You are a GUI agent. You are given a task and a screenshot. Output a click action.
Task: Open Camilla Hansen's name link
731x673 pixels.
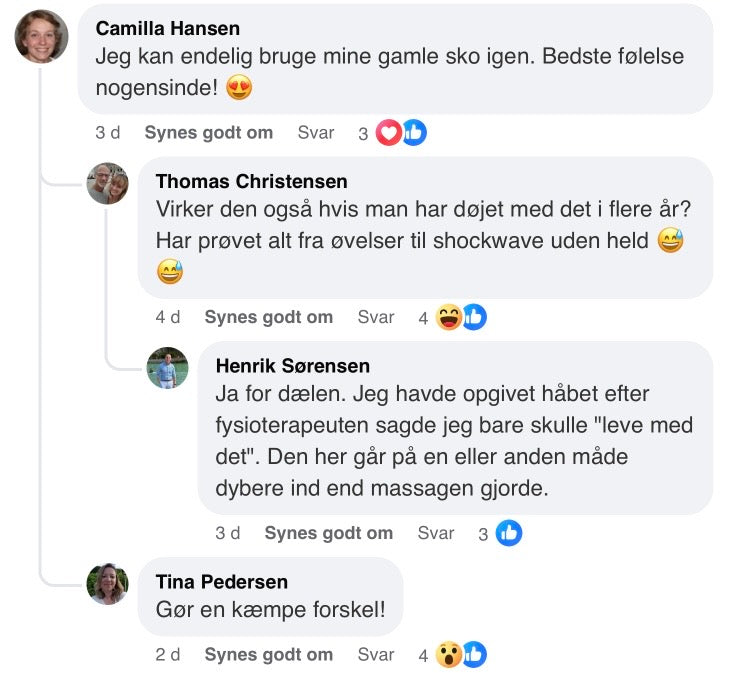click(x=167, y=28)
